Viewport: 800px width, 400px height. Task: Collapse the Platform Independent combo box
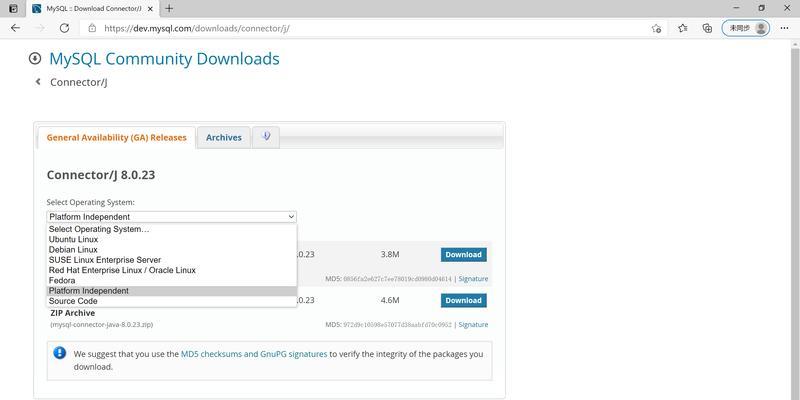click(171, 217)
